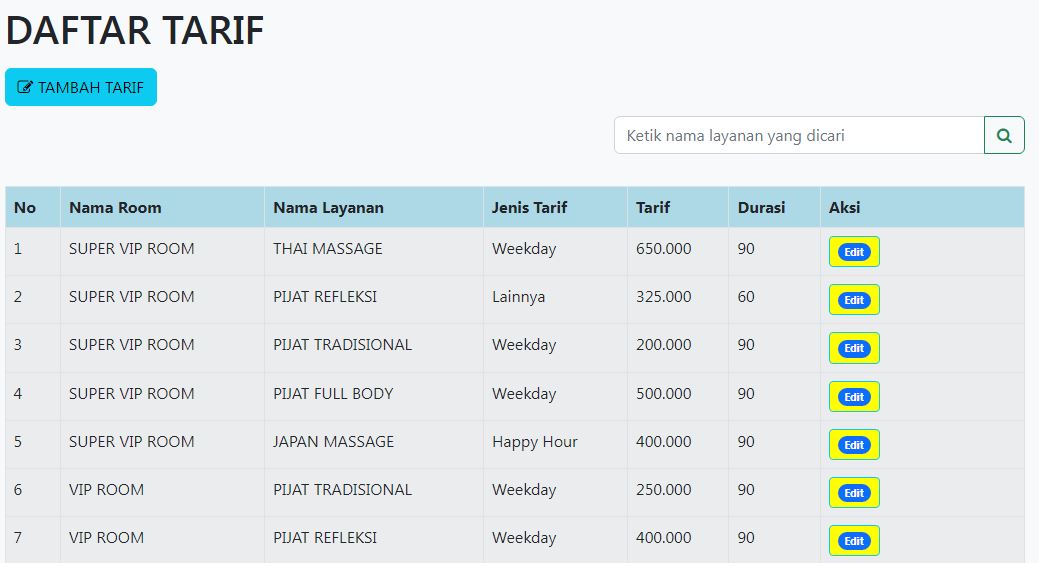Click the pencil icon in Tambah Tarif
The image size is (1039, 563).
25,87
